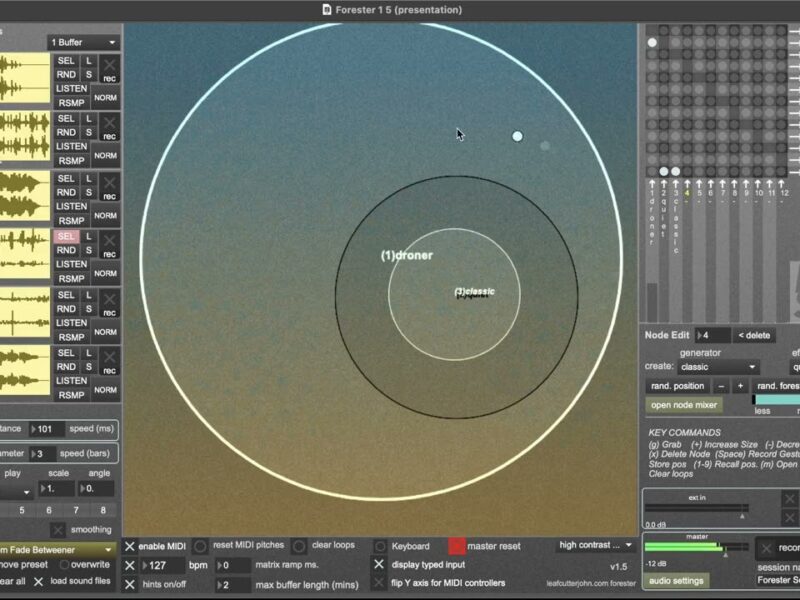
Task: Toggle rec X on first buffer
Action: (109, 67)
